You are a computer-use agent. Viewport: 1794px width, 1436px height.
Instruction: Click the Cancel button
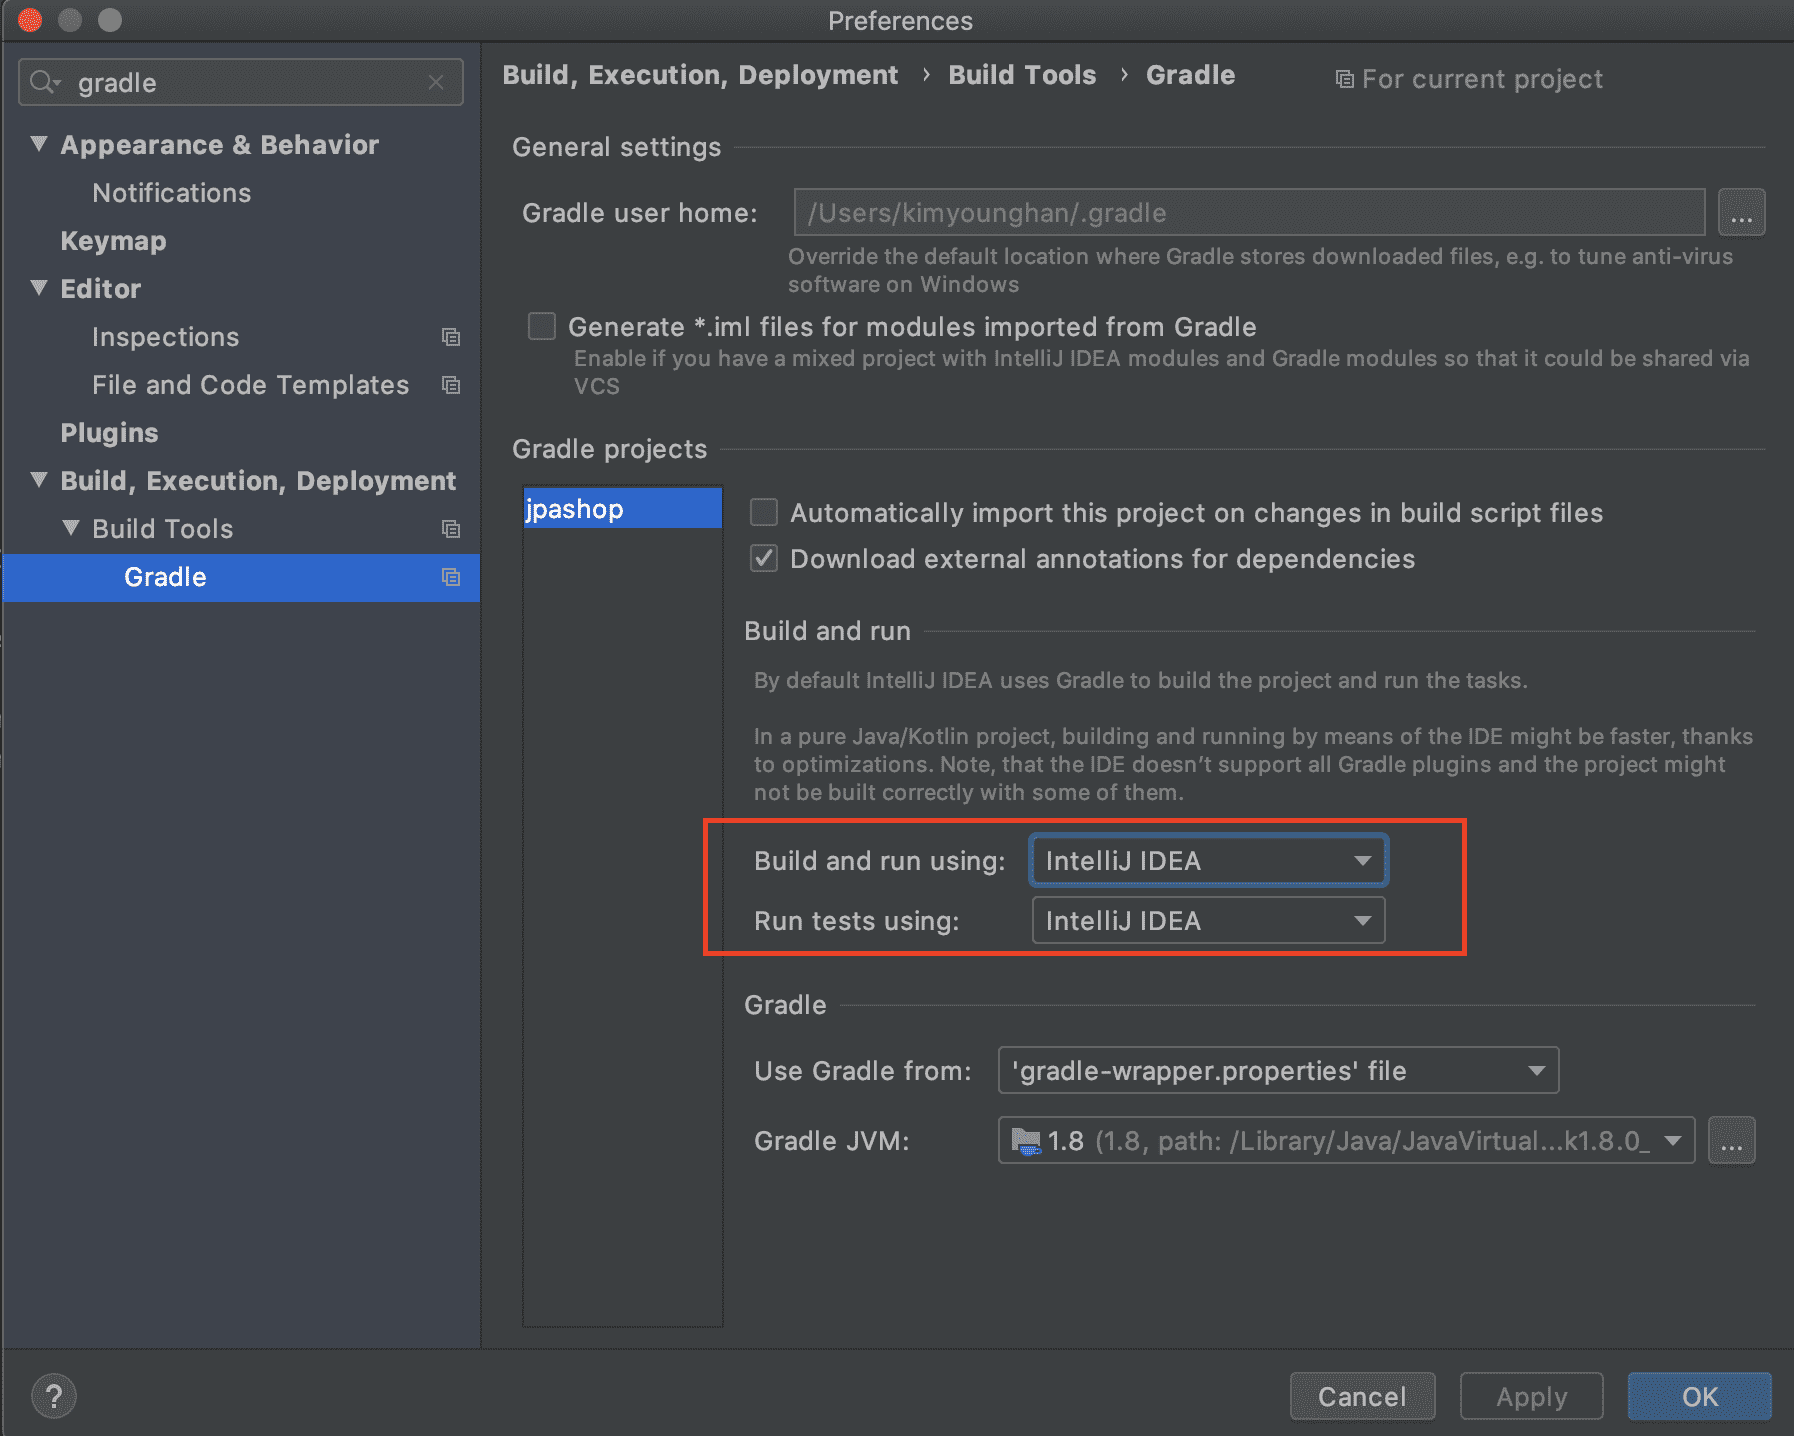(1362, 1396)
